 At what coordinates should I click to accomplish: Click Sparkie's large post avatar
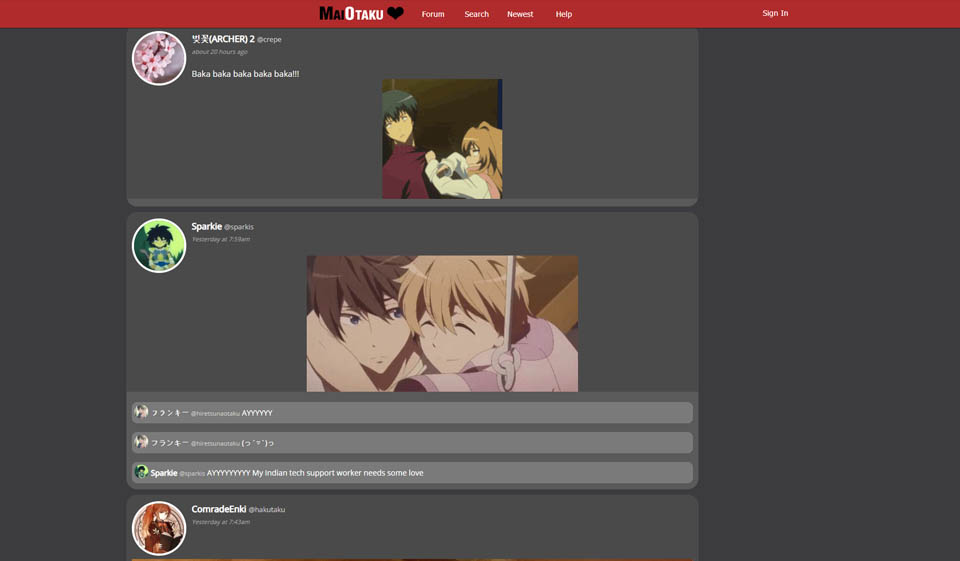click(x=159, y=245)
